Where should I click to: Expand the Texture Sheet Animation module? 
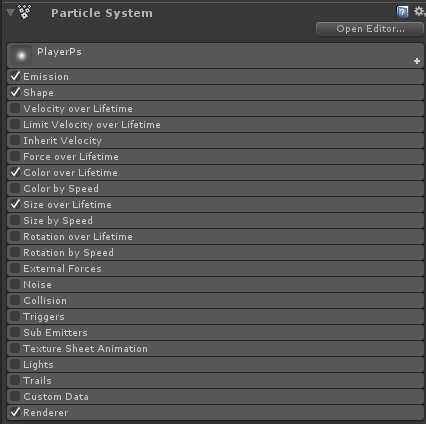point(216,348)
